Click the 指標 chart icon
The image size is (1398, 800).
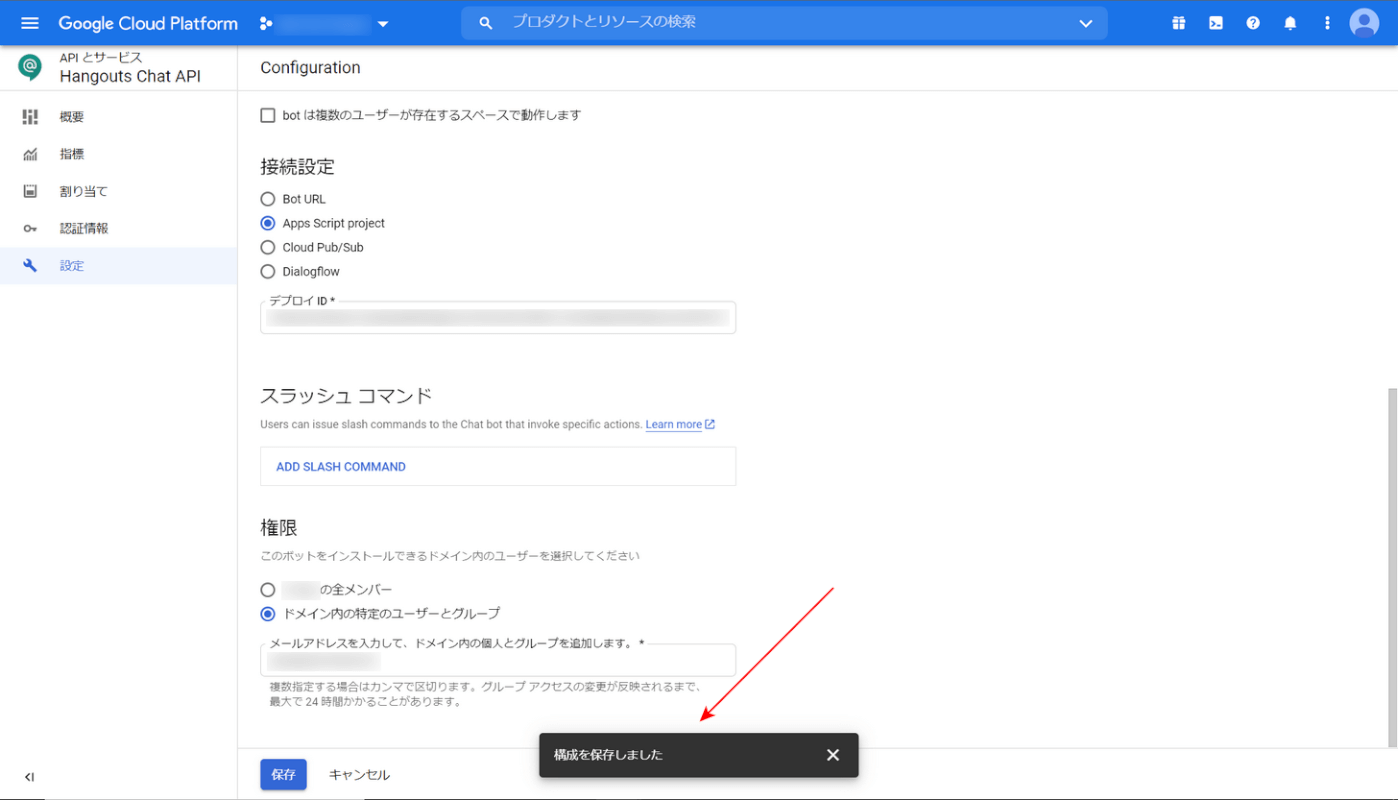30,154
